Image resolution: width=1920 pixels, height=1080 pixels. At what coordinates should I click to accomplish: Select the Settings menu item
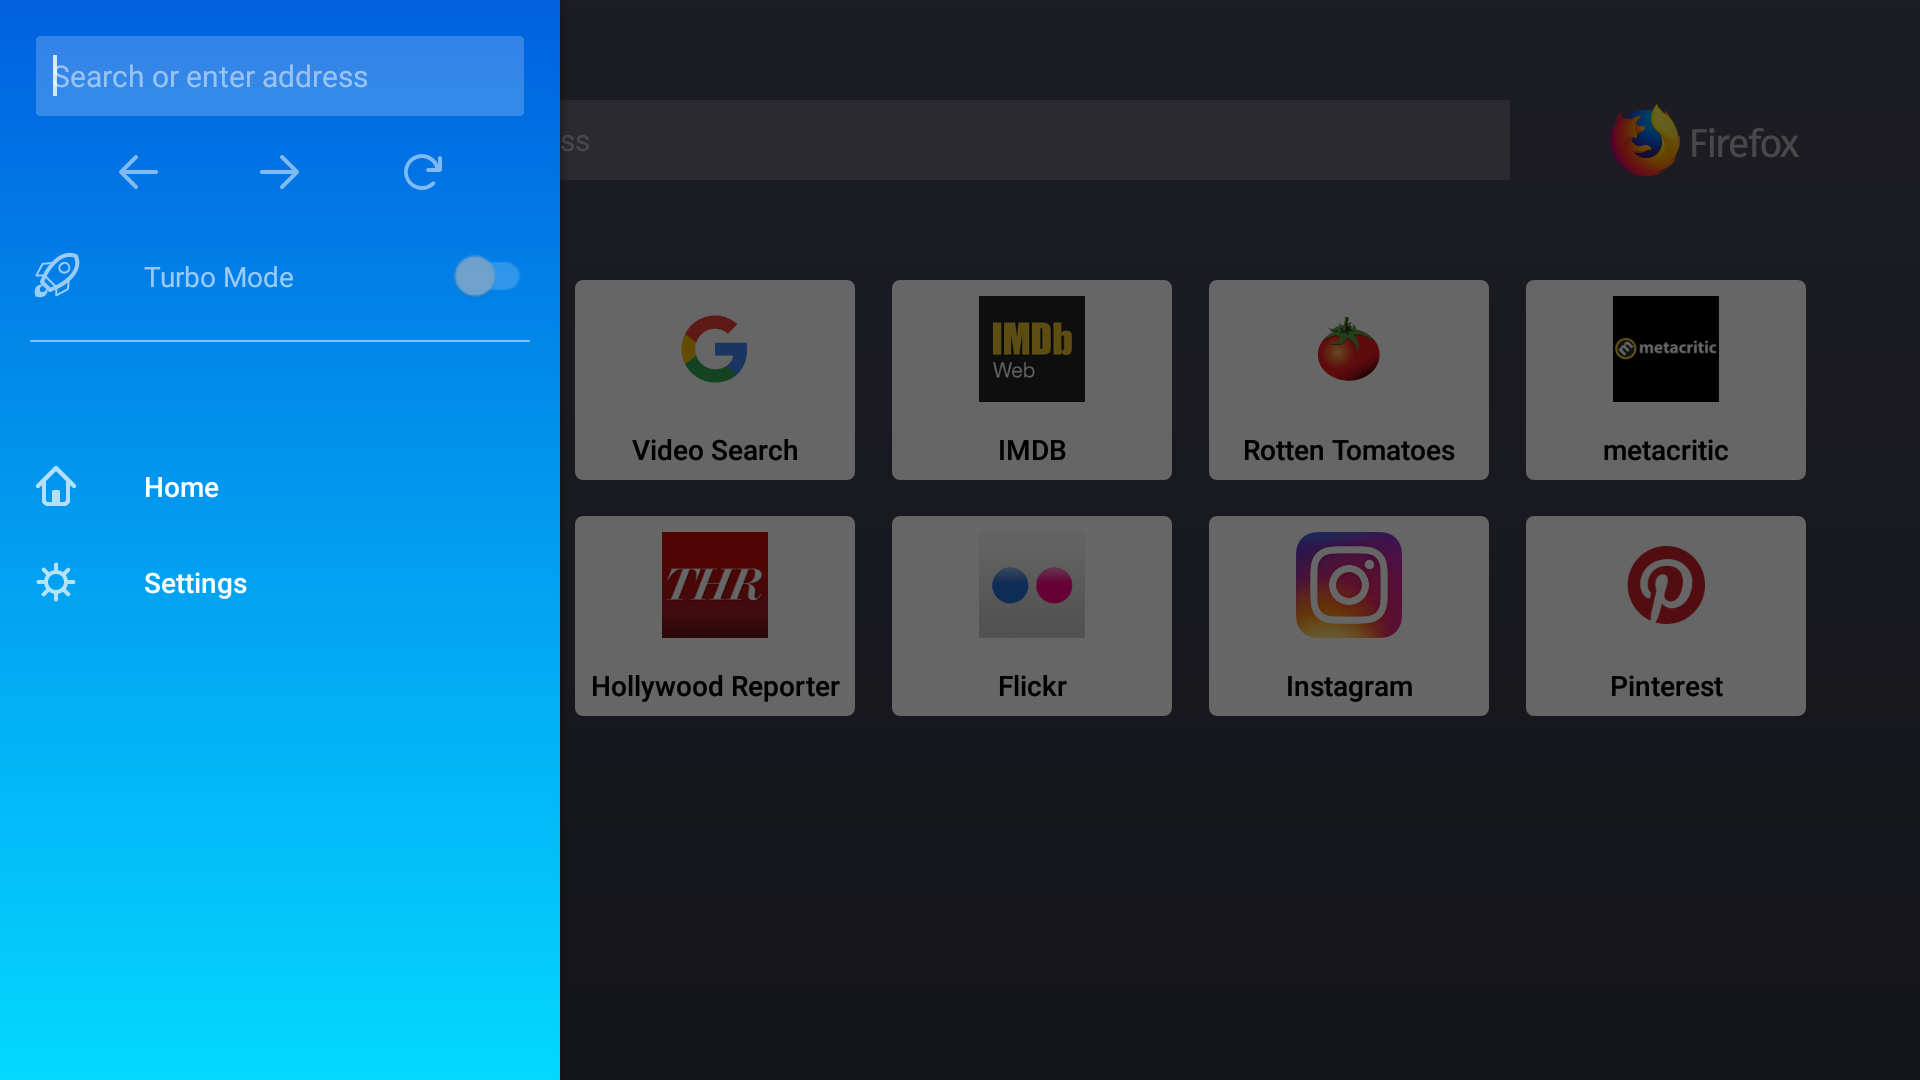point(195,583)
